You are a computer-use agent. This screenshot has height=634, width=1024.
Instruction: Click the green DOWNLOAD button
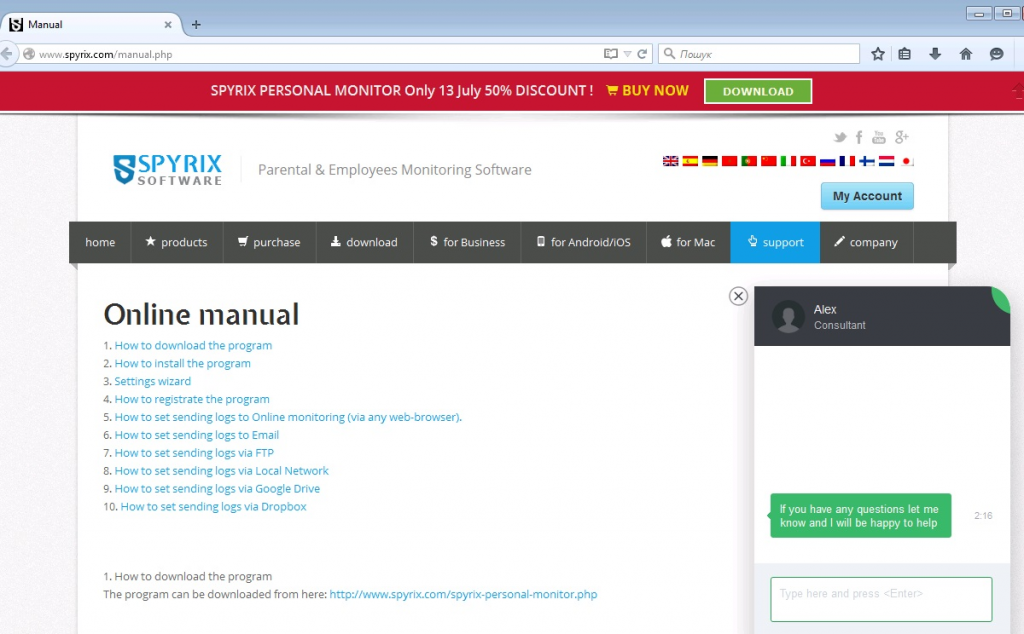point(757,91)
